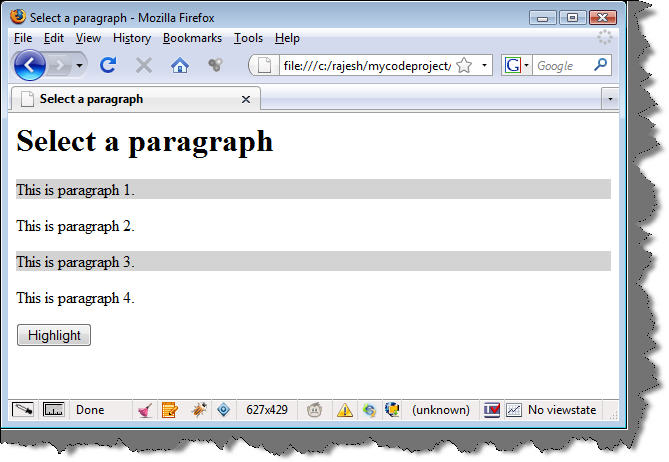Go to the Home page
Image resolution: width=669 pixels, height=462 pixels.
pyautogui.click(x=180, y=65)
